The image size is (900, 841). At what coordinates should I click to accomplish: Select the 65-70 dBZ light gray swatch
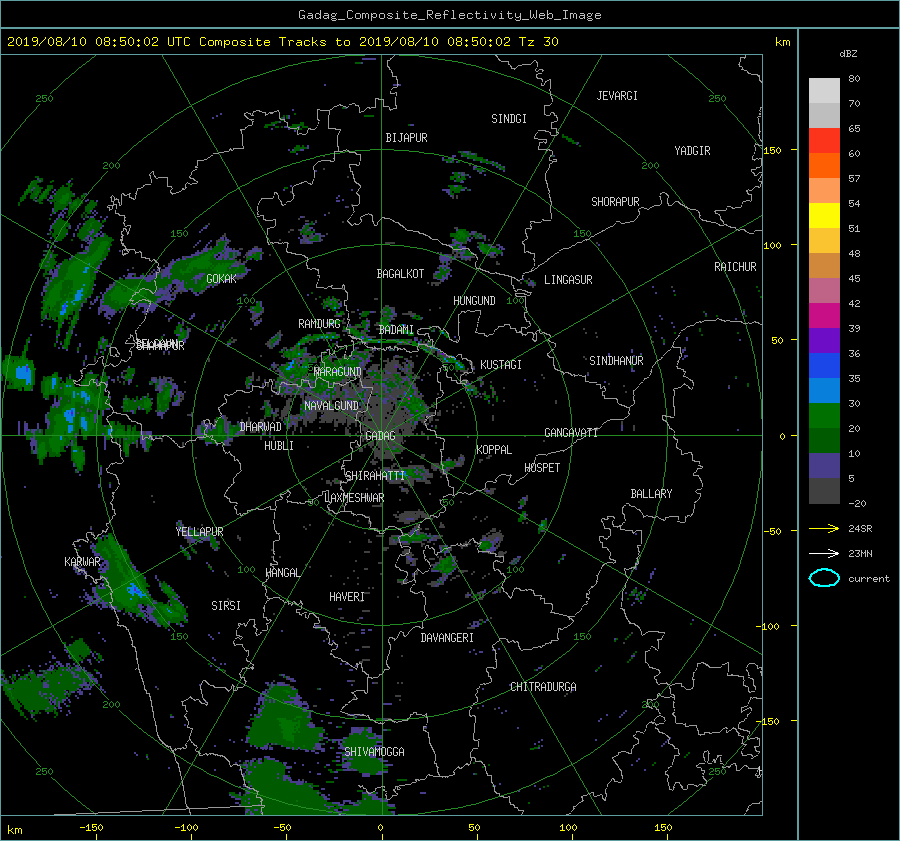point(824,115)
